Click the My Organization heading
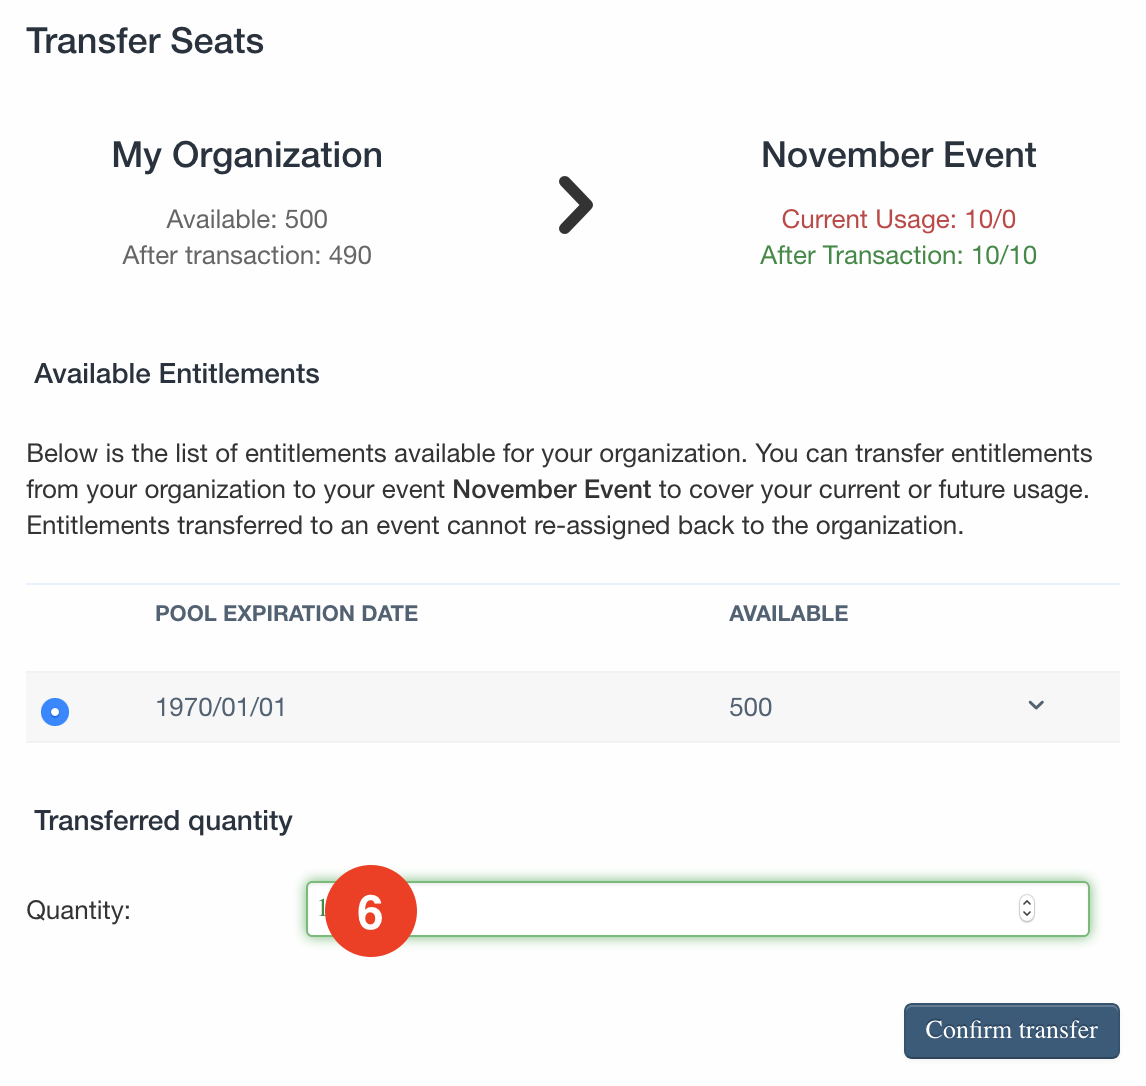This screenshot has height=1086, width=1146. coord(247,156)
